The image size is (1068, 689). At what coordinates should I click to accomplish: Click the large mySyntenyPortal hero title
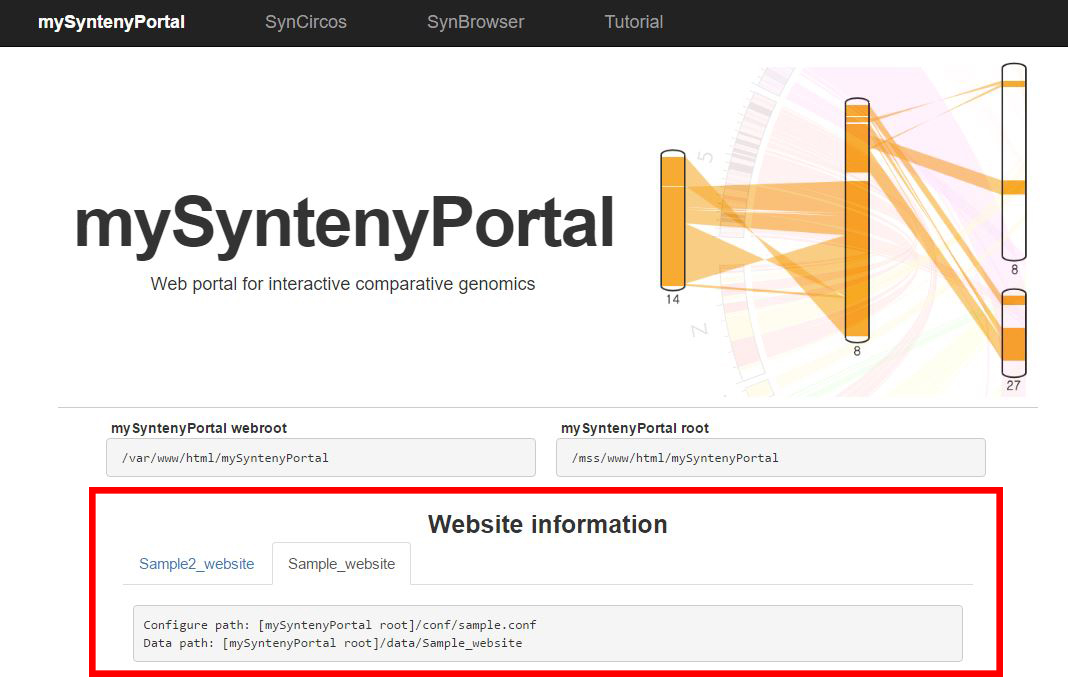pyautogui.click(x=344, y=223)
